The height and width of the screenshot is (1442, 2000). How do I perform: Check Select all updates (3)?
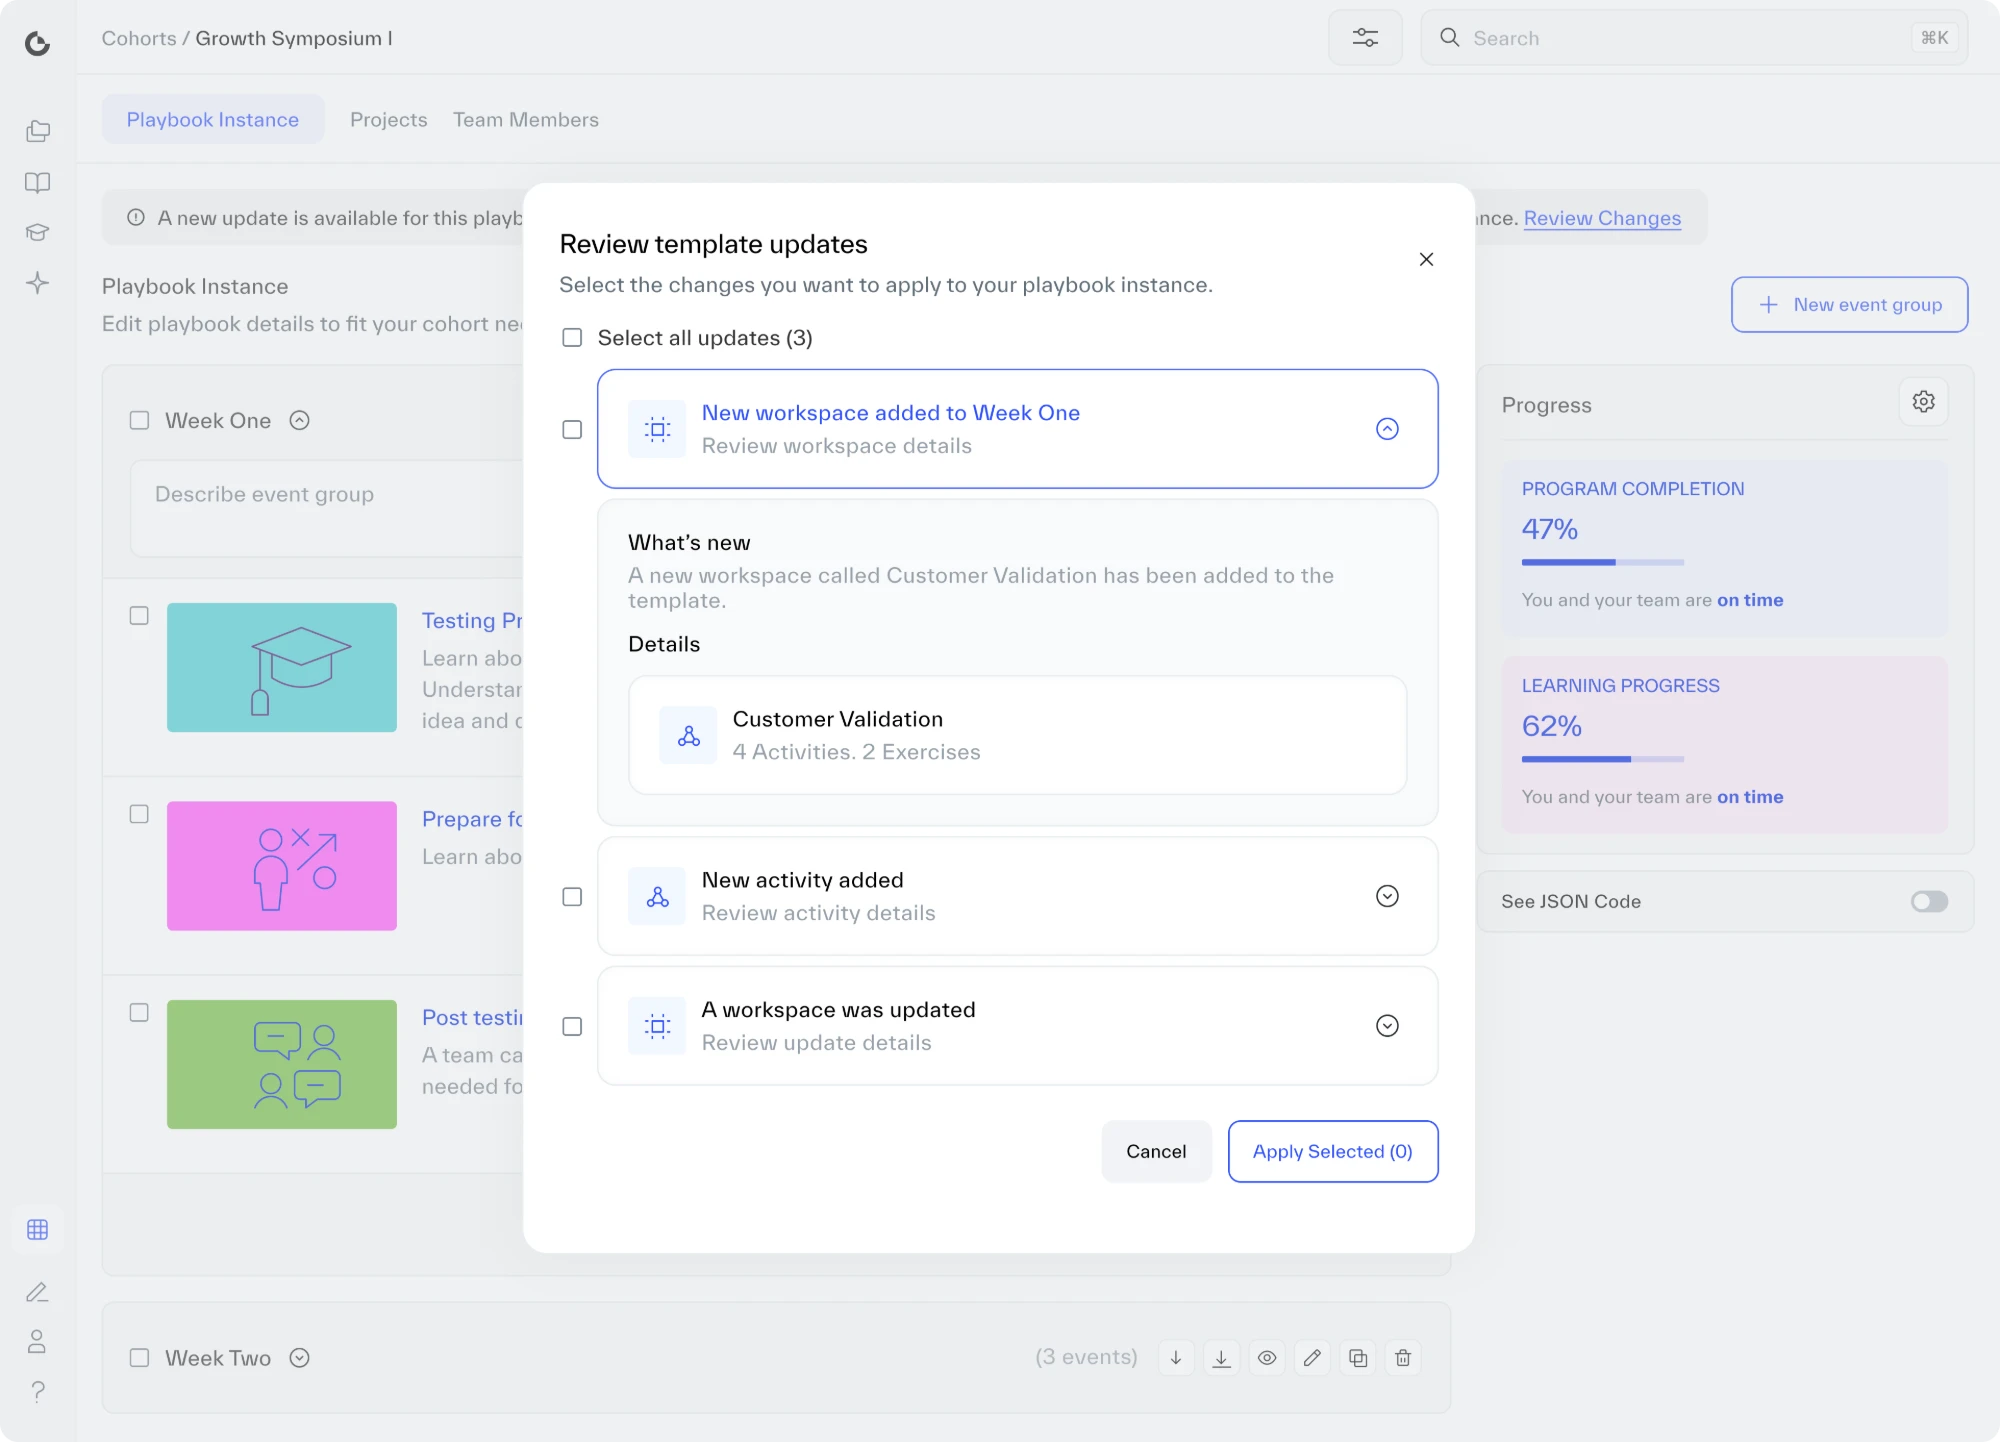point(572,338)
